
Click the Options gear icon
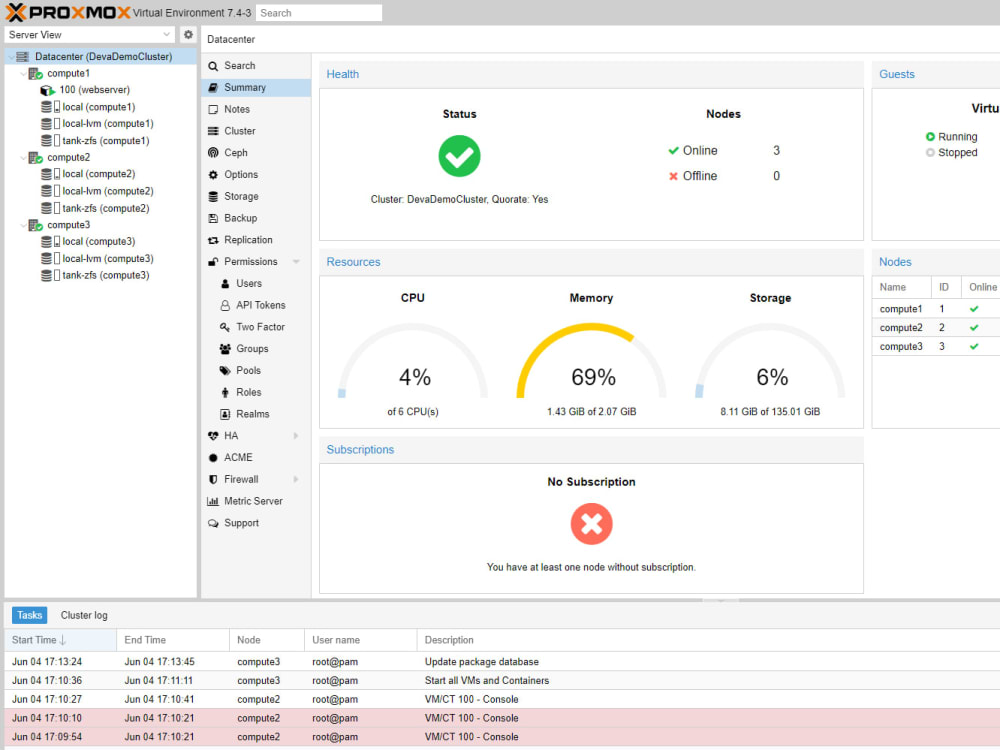pos(213,175)
